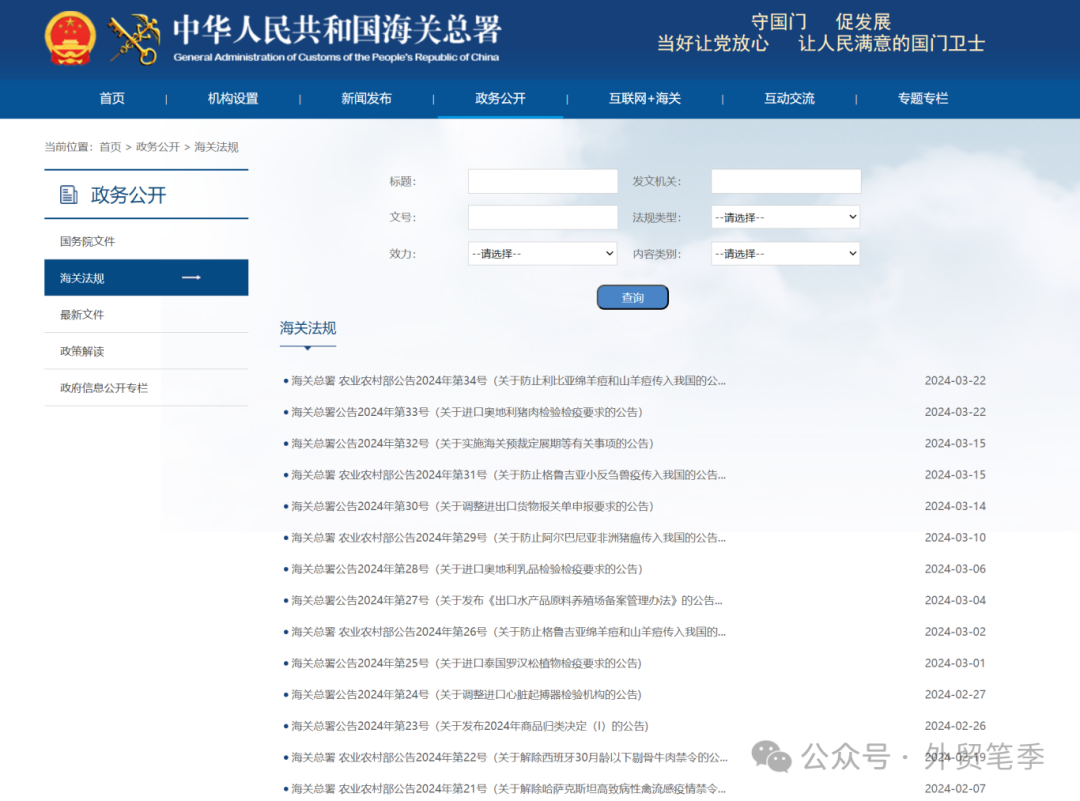Open announcement 2024年第21号 about Kazakhstan avian flu
Image resolution: width=1080 pixels, height=801 pixels.
pyautogui.click(x=508, y=789)
